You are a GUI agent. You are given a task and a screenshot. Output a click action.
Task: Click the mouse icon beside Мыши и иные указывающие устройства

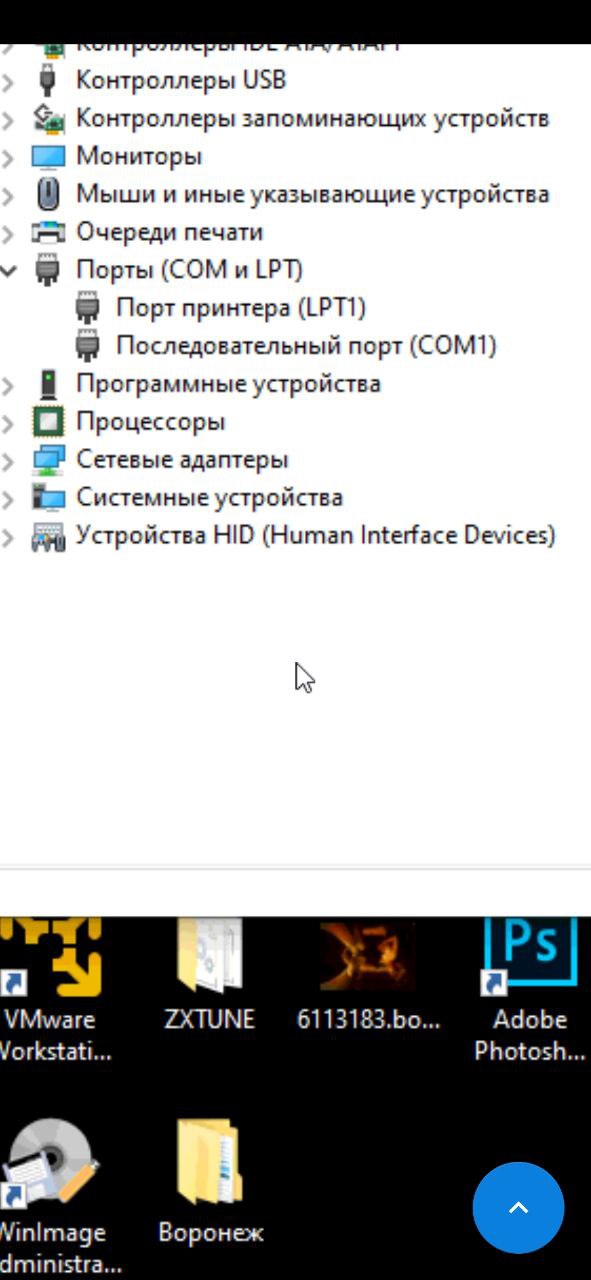[x=48, y=194]
